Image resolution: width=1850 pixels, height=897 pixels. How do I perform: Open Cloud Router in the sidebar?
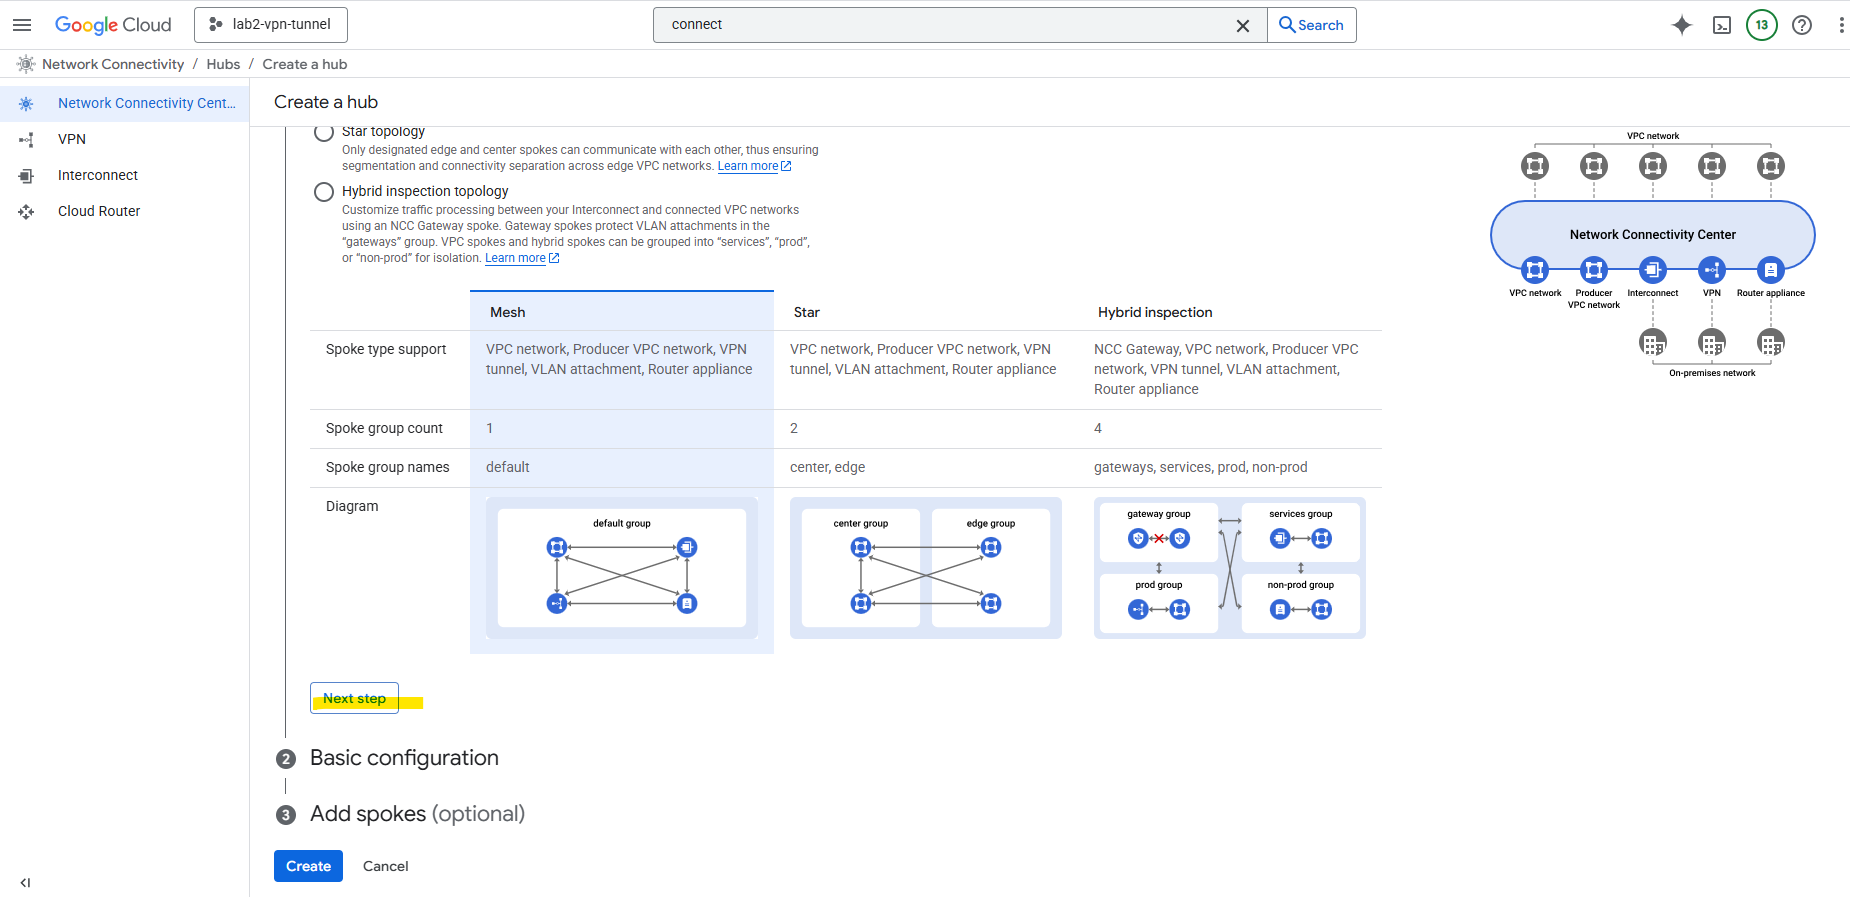99,211
